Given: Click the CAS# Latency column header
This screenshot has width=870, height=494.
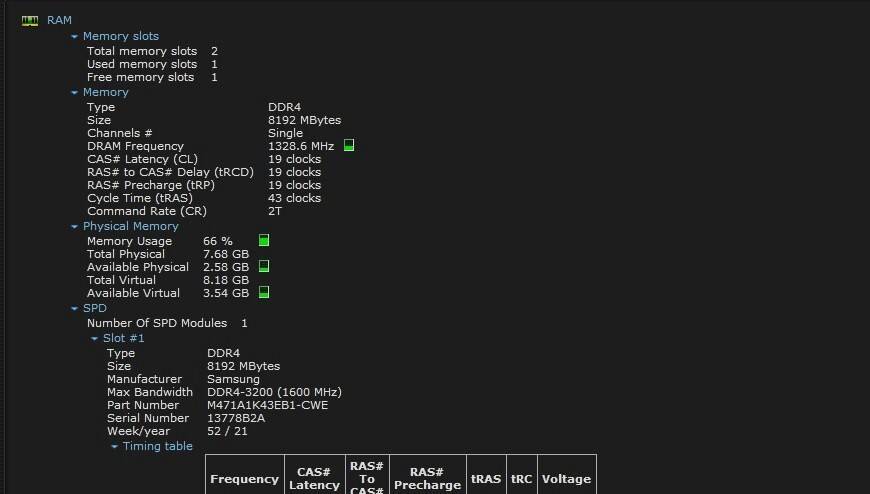Looking at the screenshot, I should coord(315,478).
